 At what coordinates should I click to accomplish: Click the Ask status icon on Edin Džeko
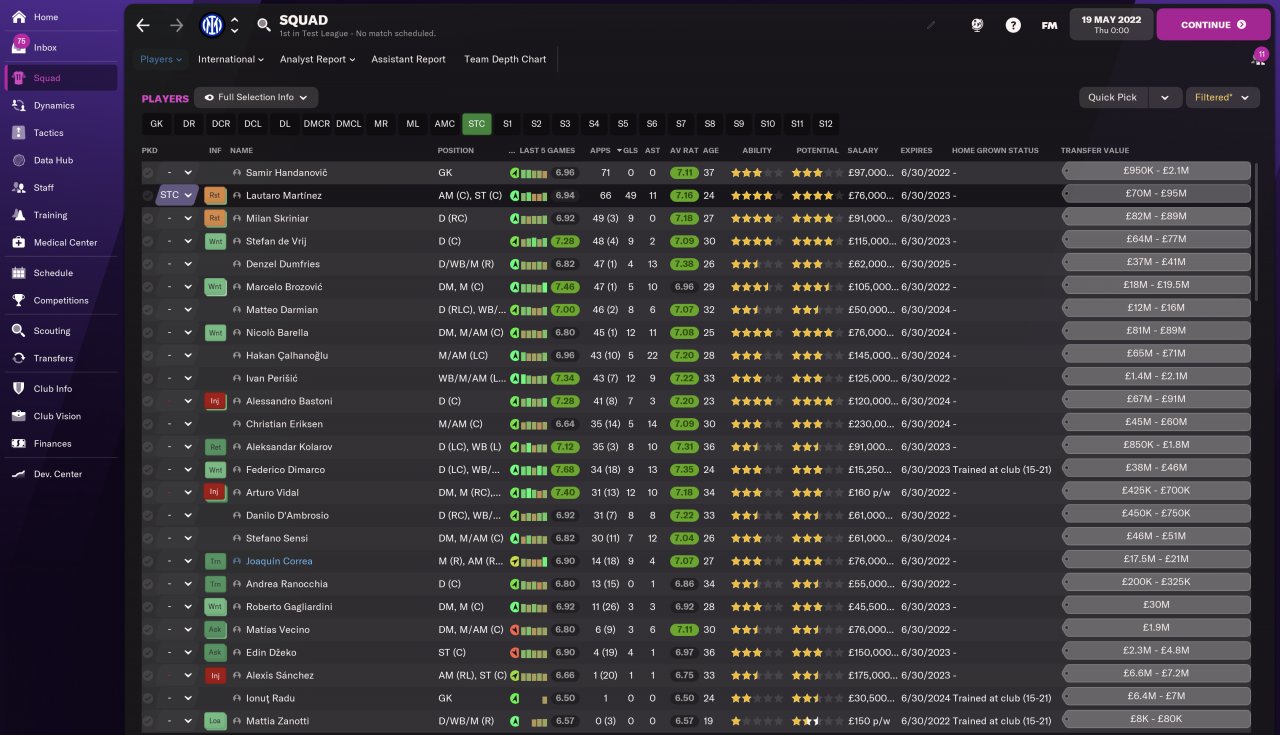click(214, 652)
